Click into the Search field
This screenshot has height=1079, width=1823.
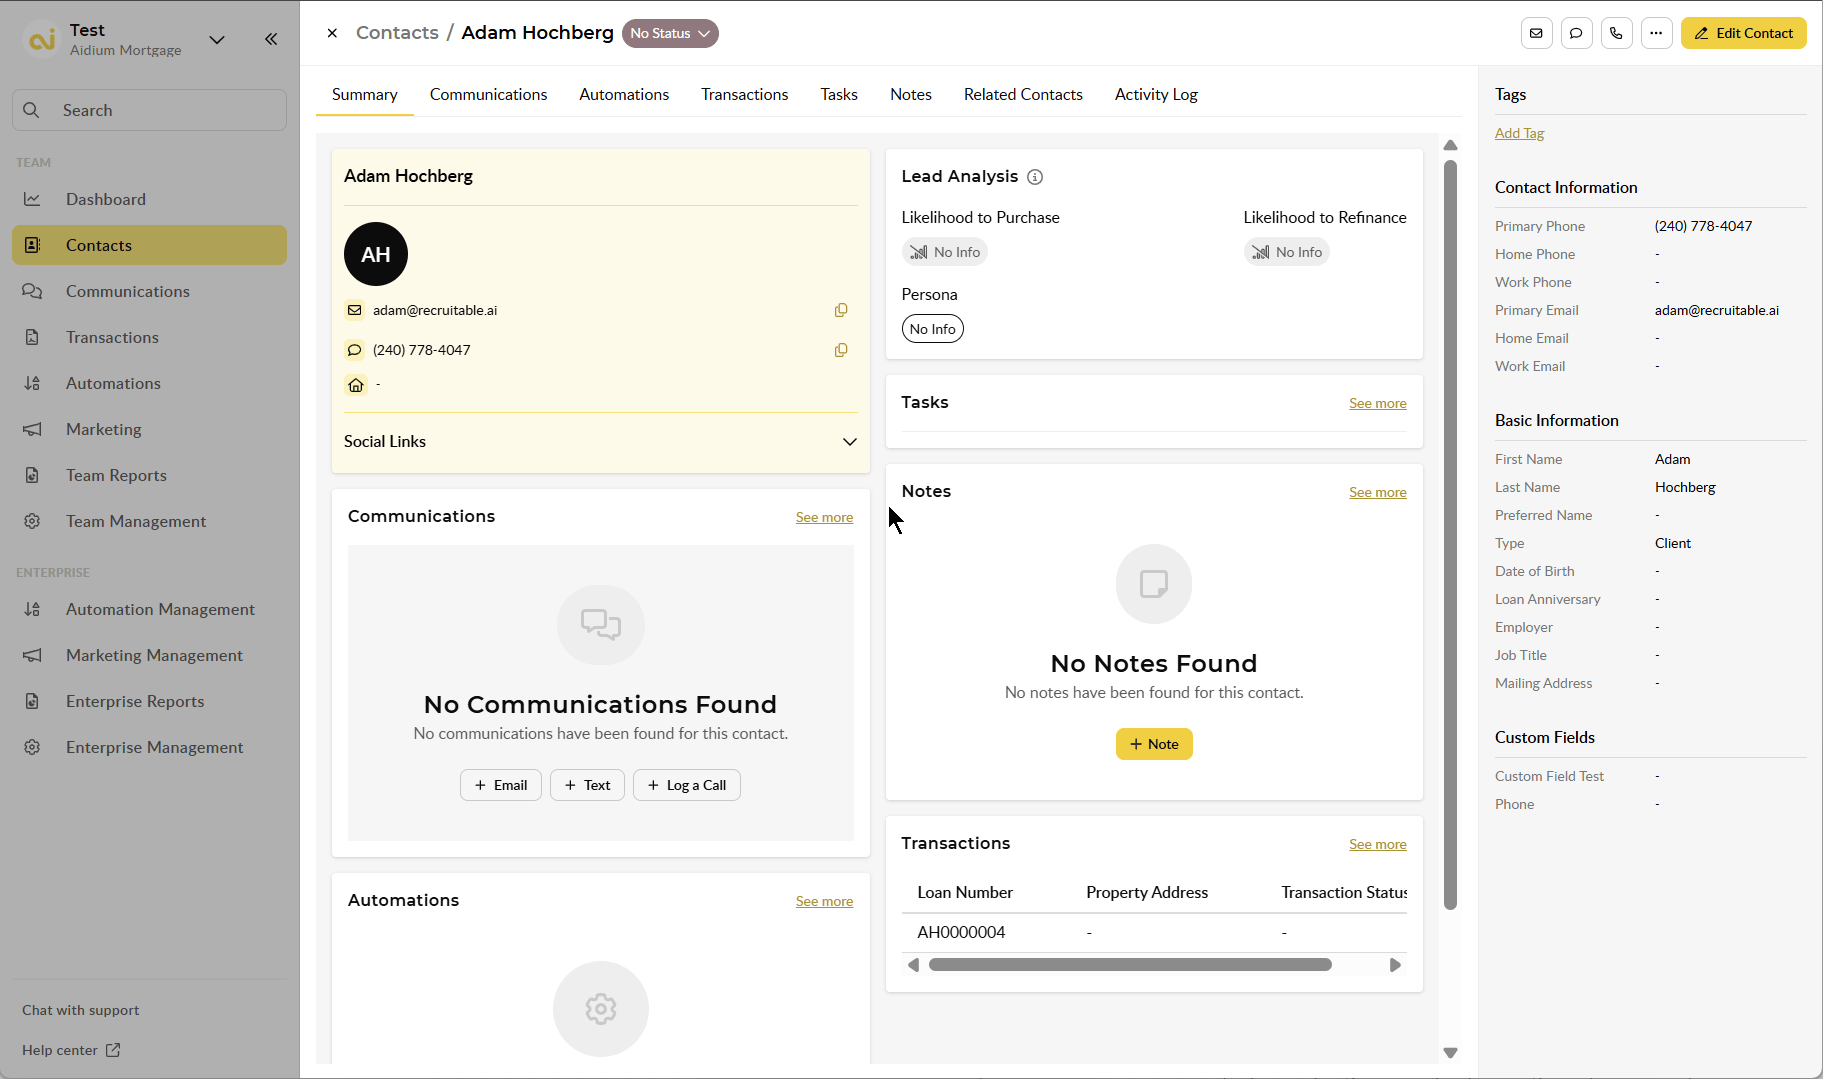[x=150, y=110]
